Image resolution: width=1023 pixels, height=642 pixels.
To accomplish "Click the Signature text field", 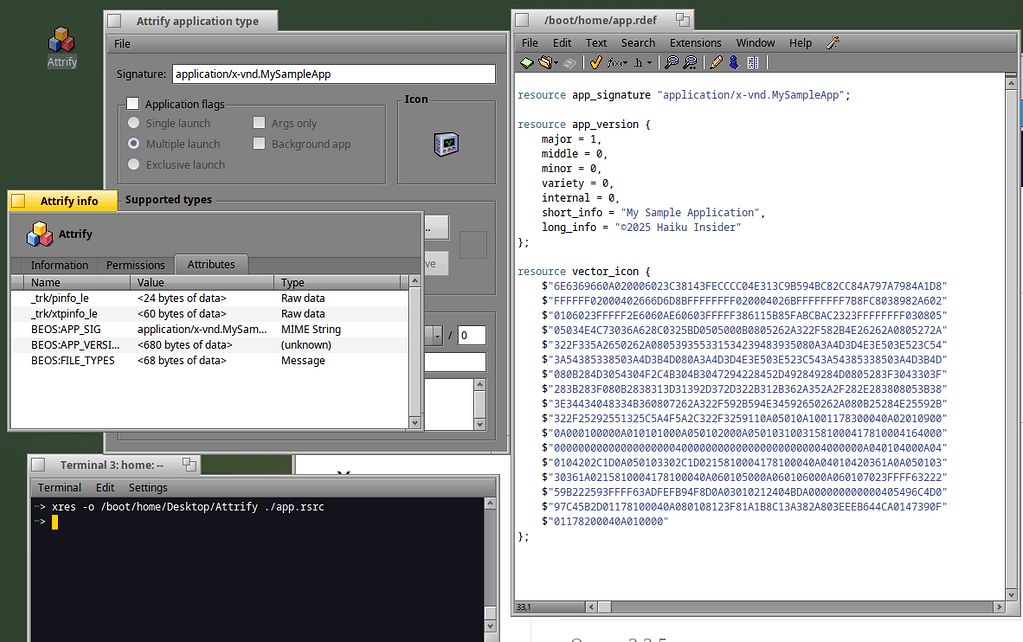I will click(332, 74).
